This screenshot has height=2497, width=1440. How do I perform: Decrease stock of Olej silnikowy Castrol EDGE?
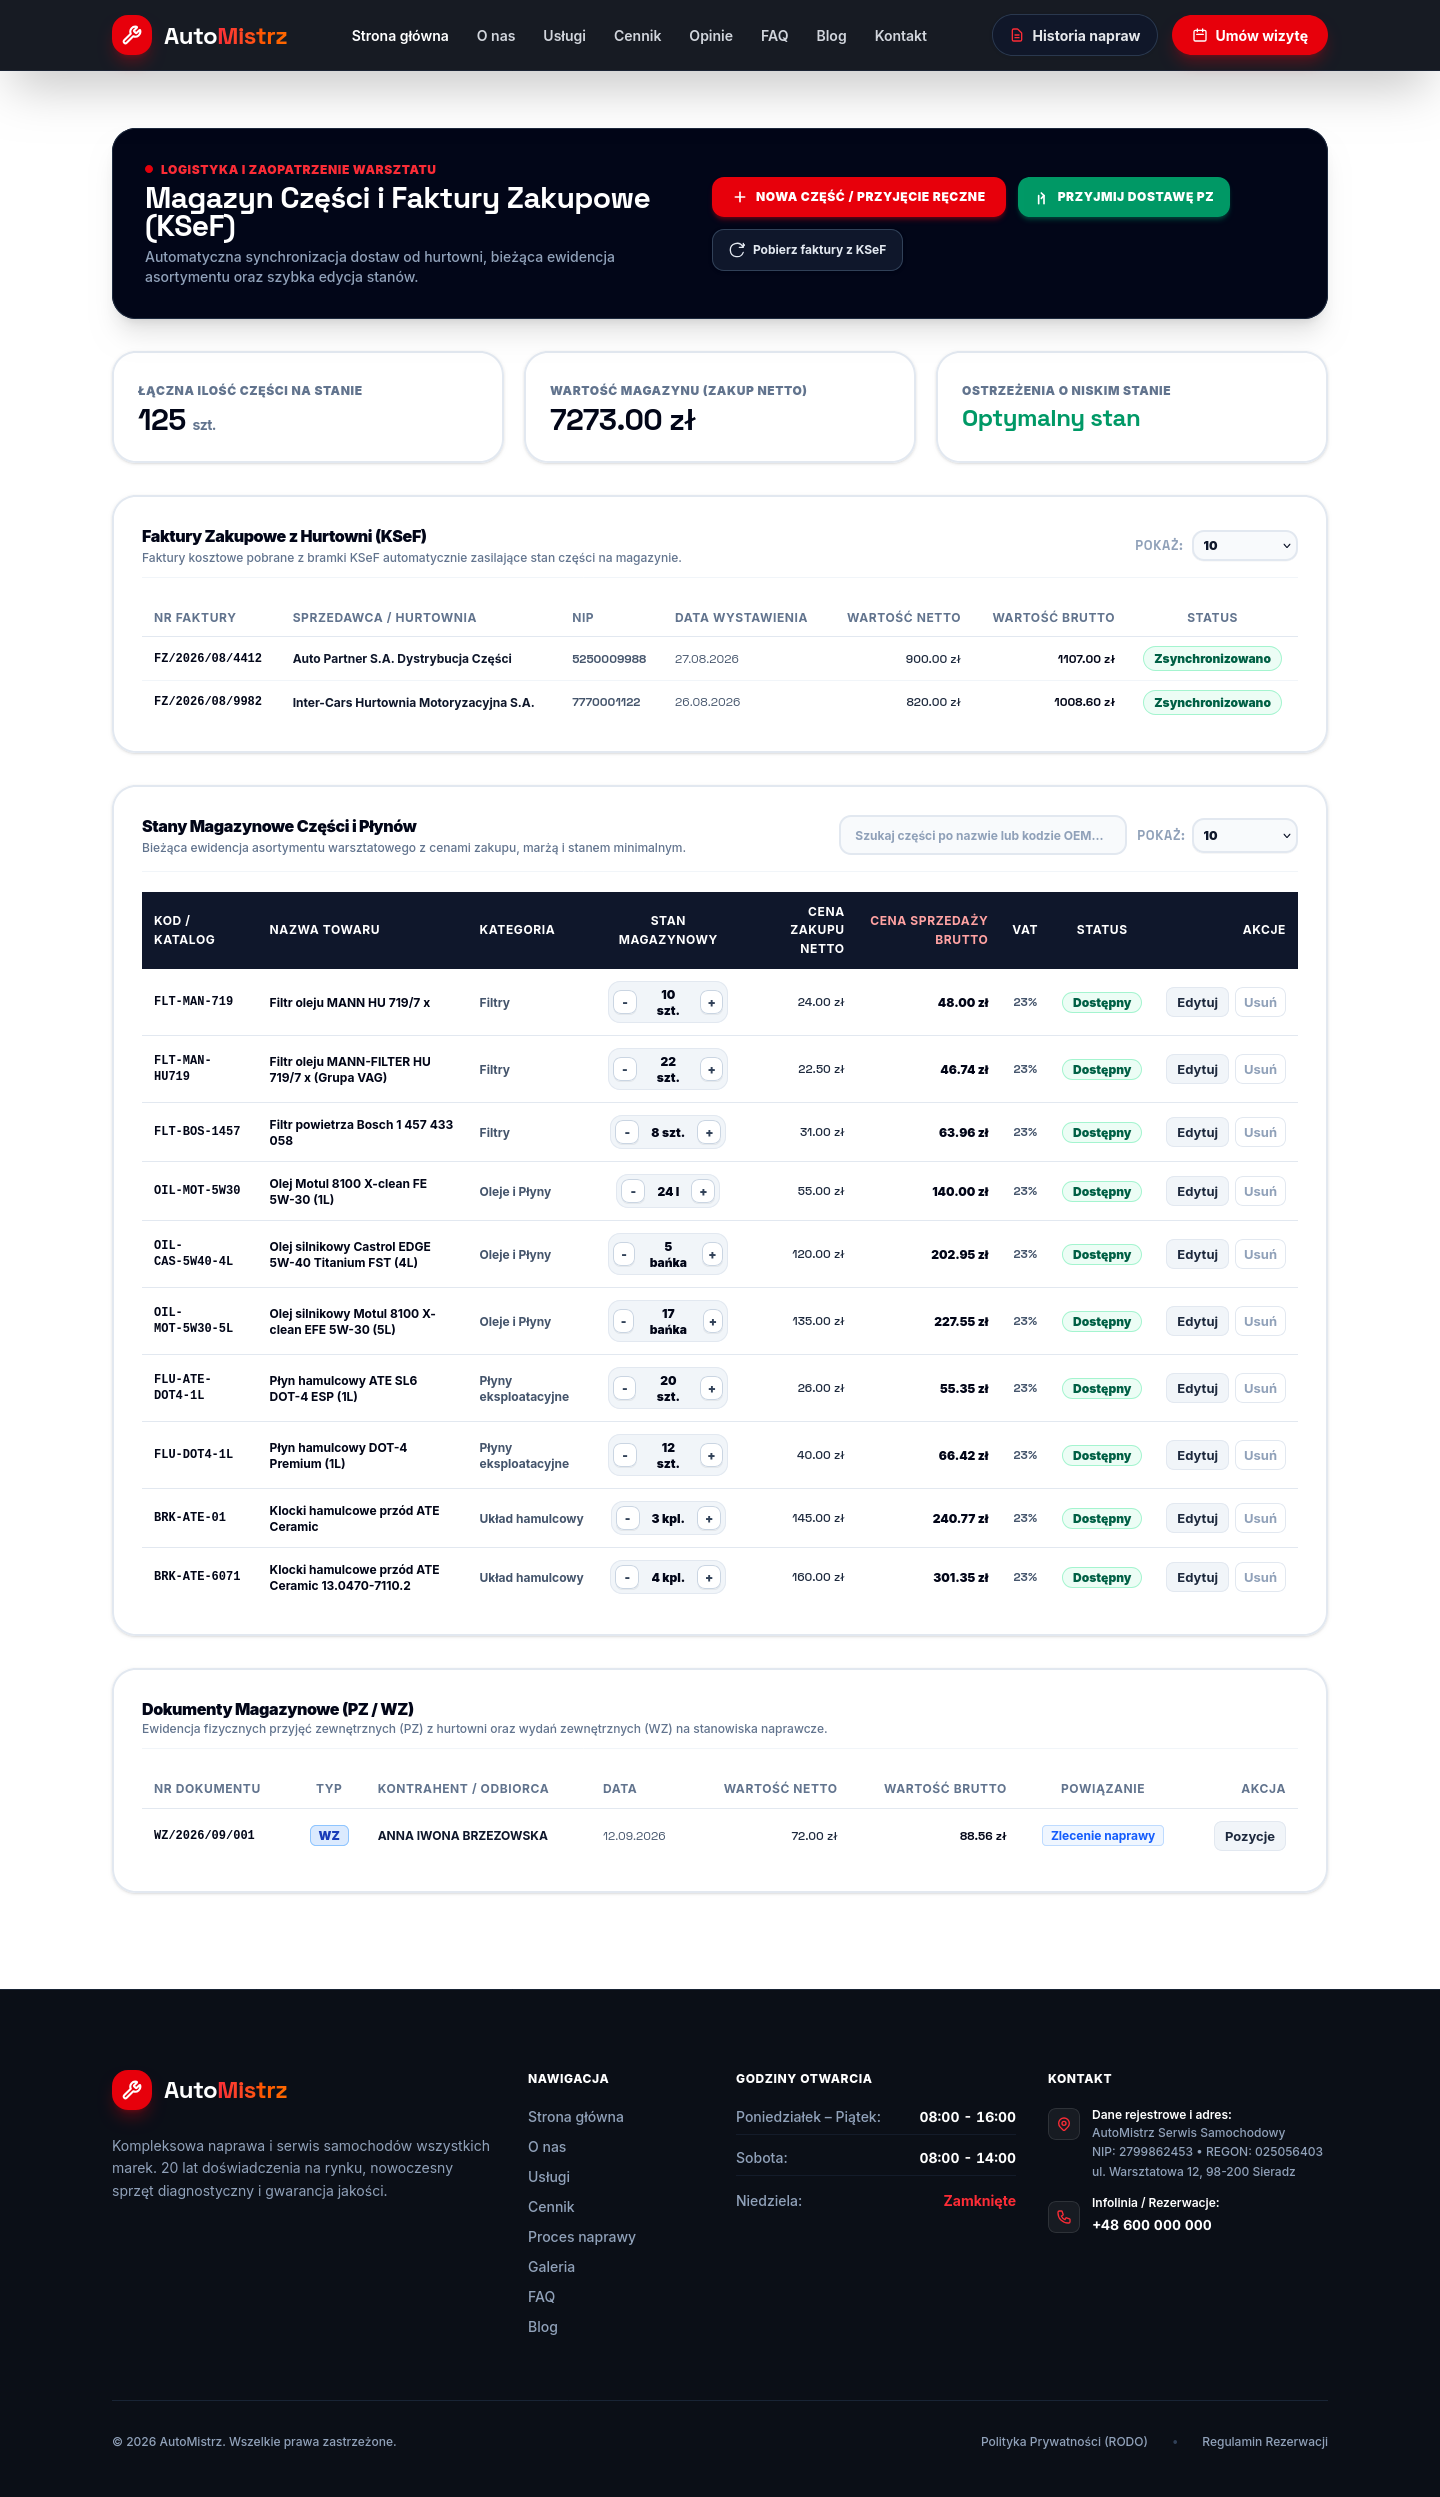tap(625, 1255)
